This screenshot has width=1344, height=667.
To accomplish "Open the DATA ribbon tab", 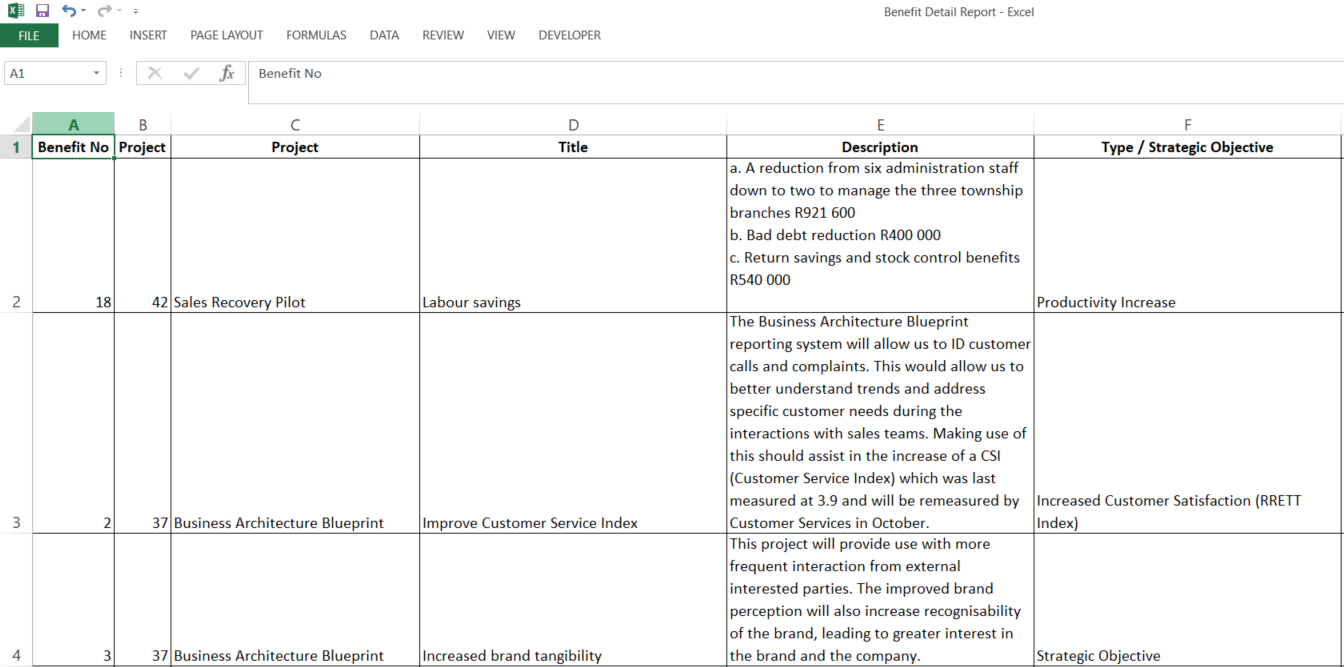I will pyautogui.click(x=384, y=34).
